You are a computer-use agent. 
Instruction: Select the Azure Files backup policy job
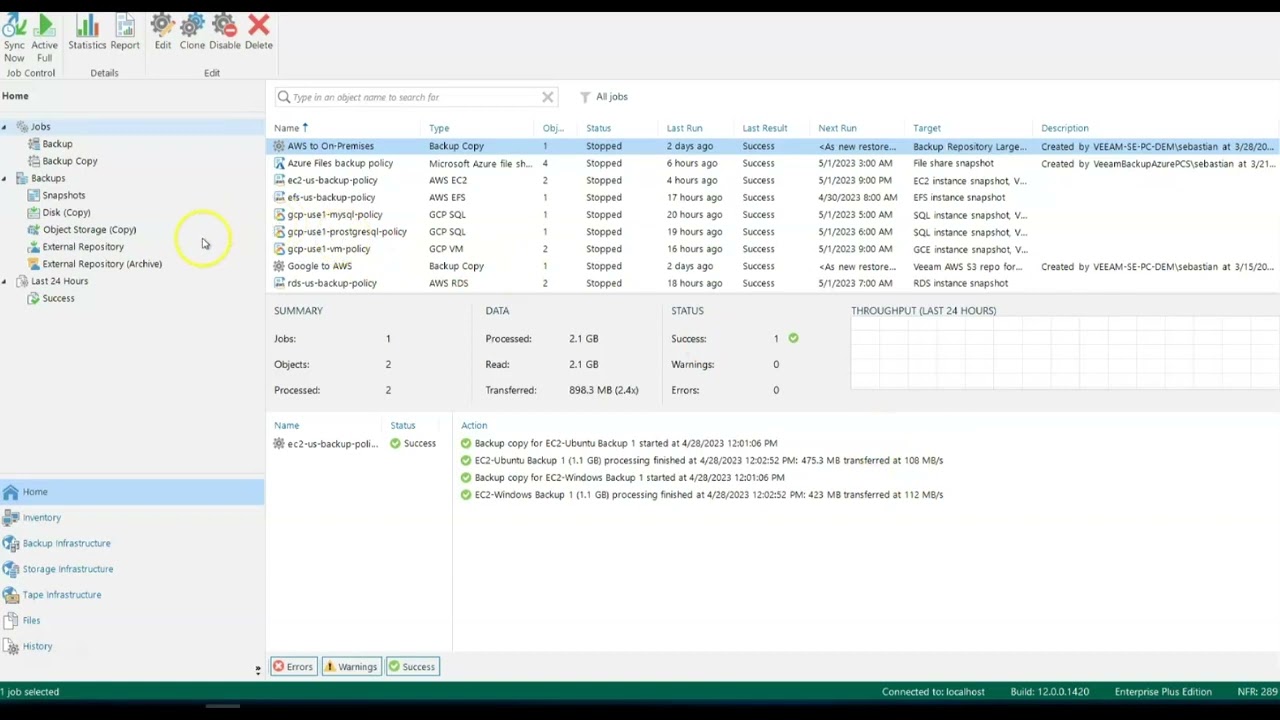click(773, 163)
